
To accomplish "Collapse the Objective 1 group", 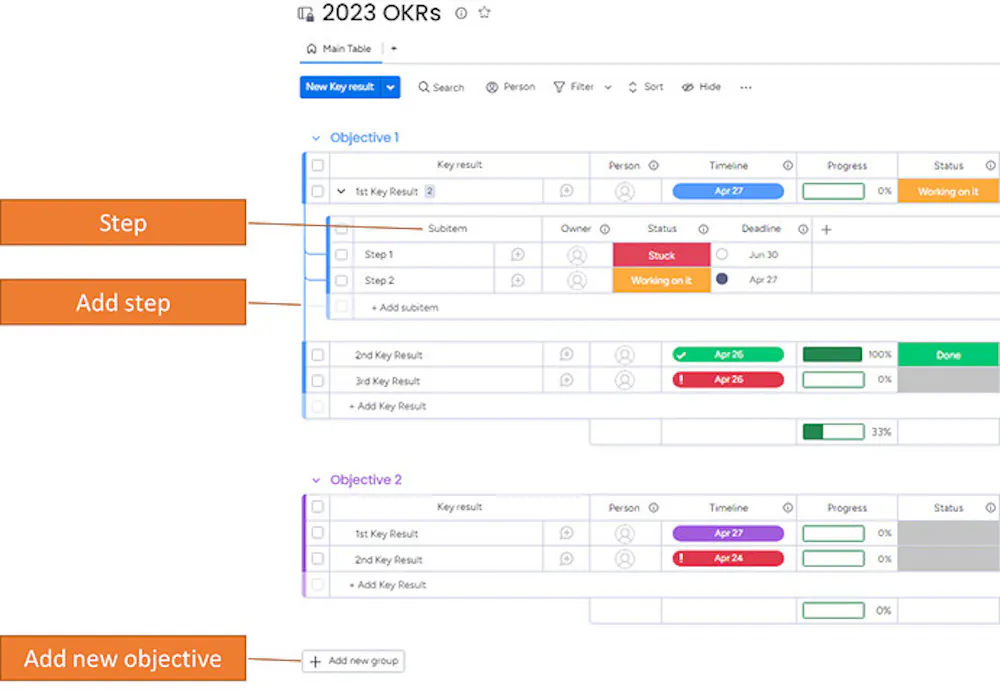I will [316, 138].
